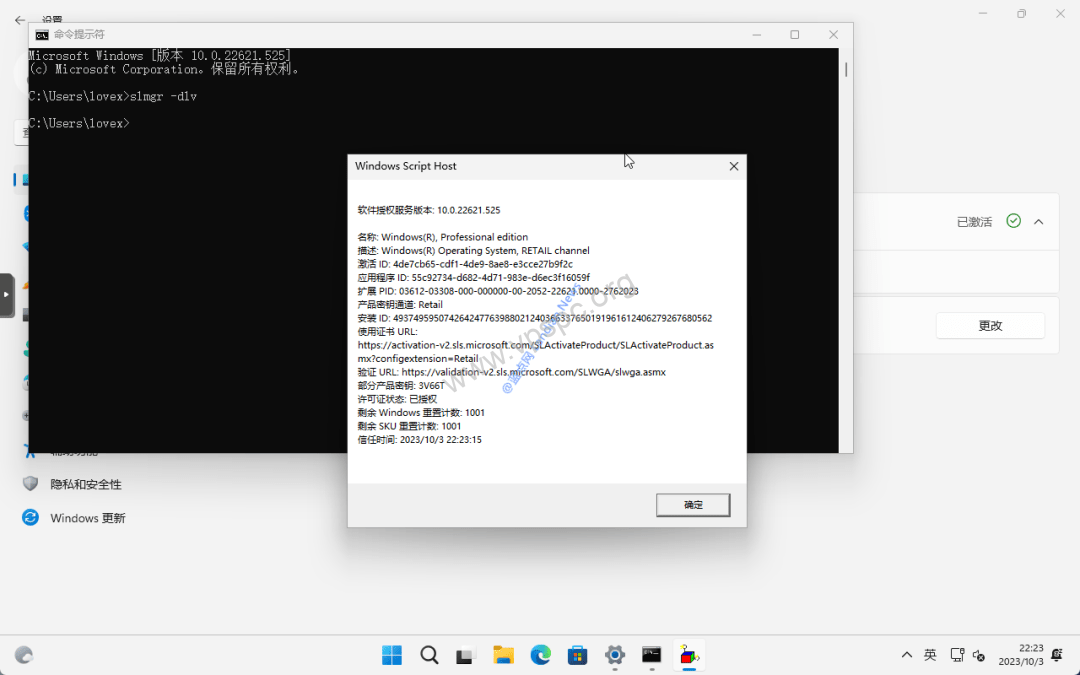1080x675 pixels.
Task: Click the 软件授权服务版本 line
Action: tap(429, 210)
